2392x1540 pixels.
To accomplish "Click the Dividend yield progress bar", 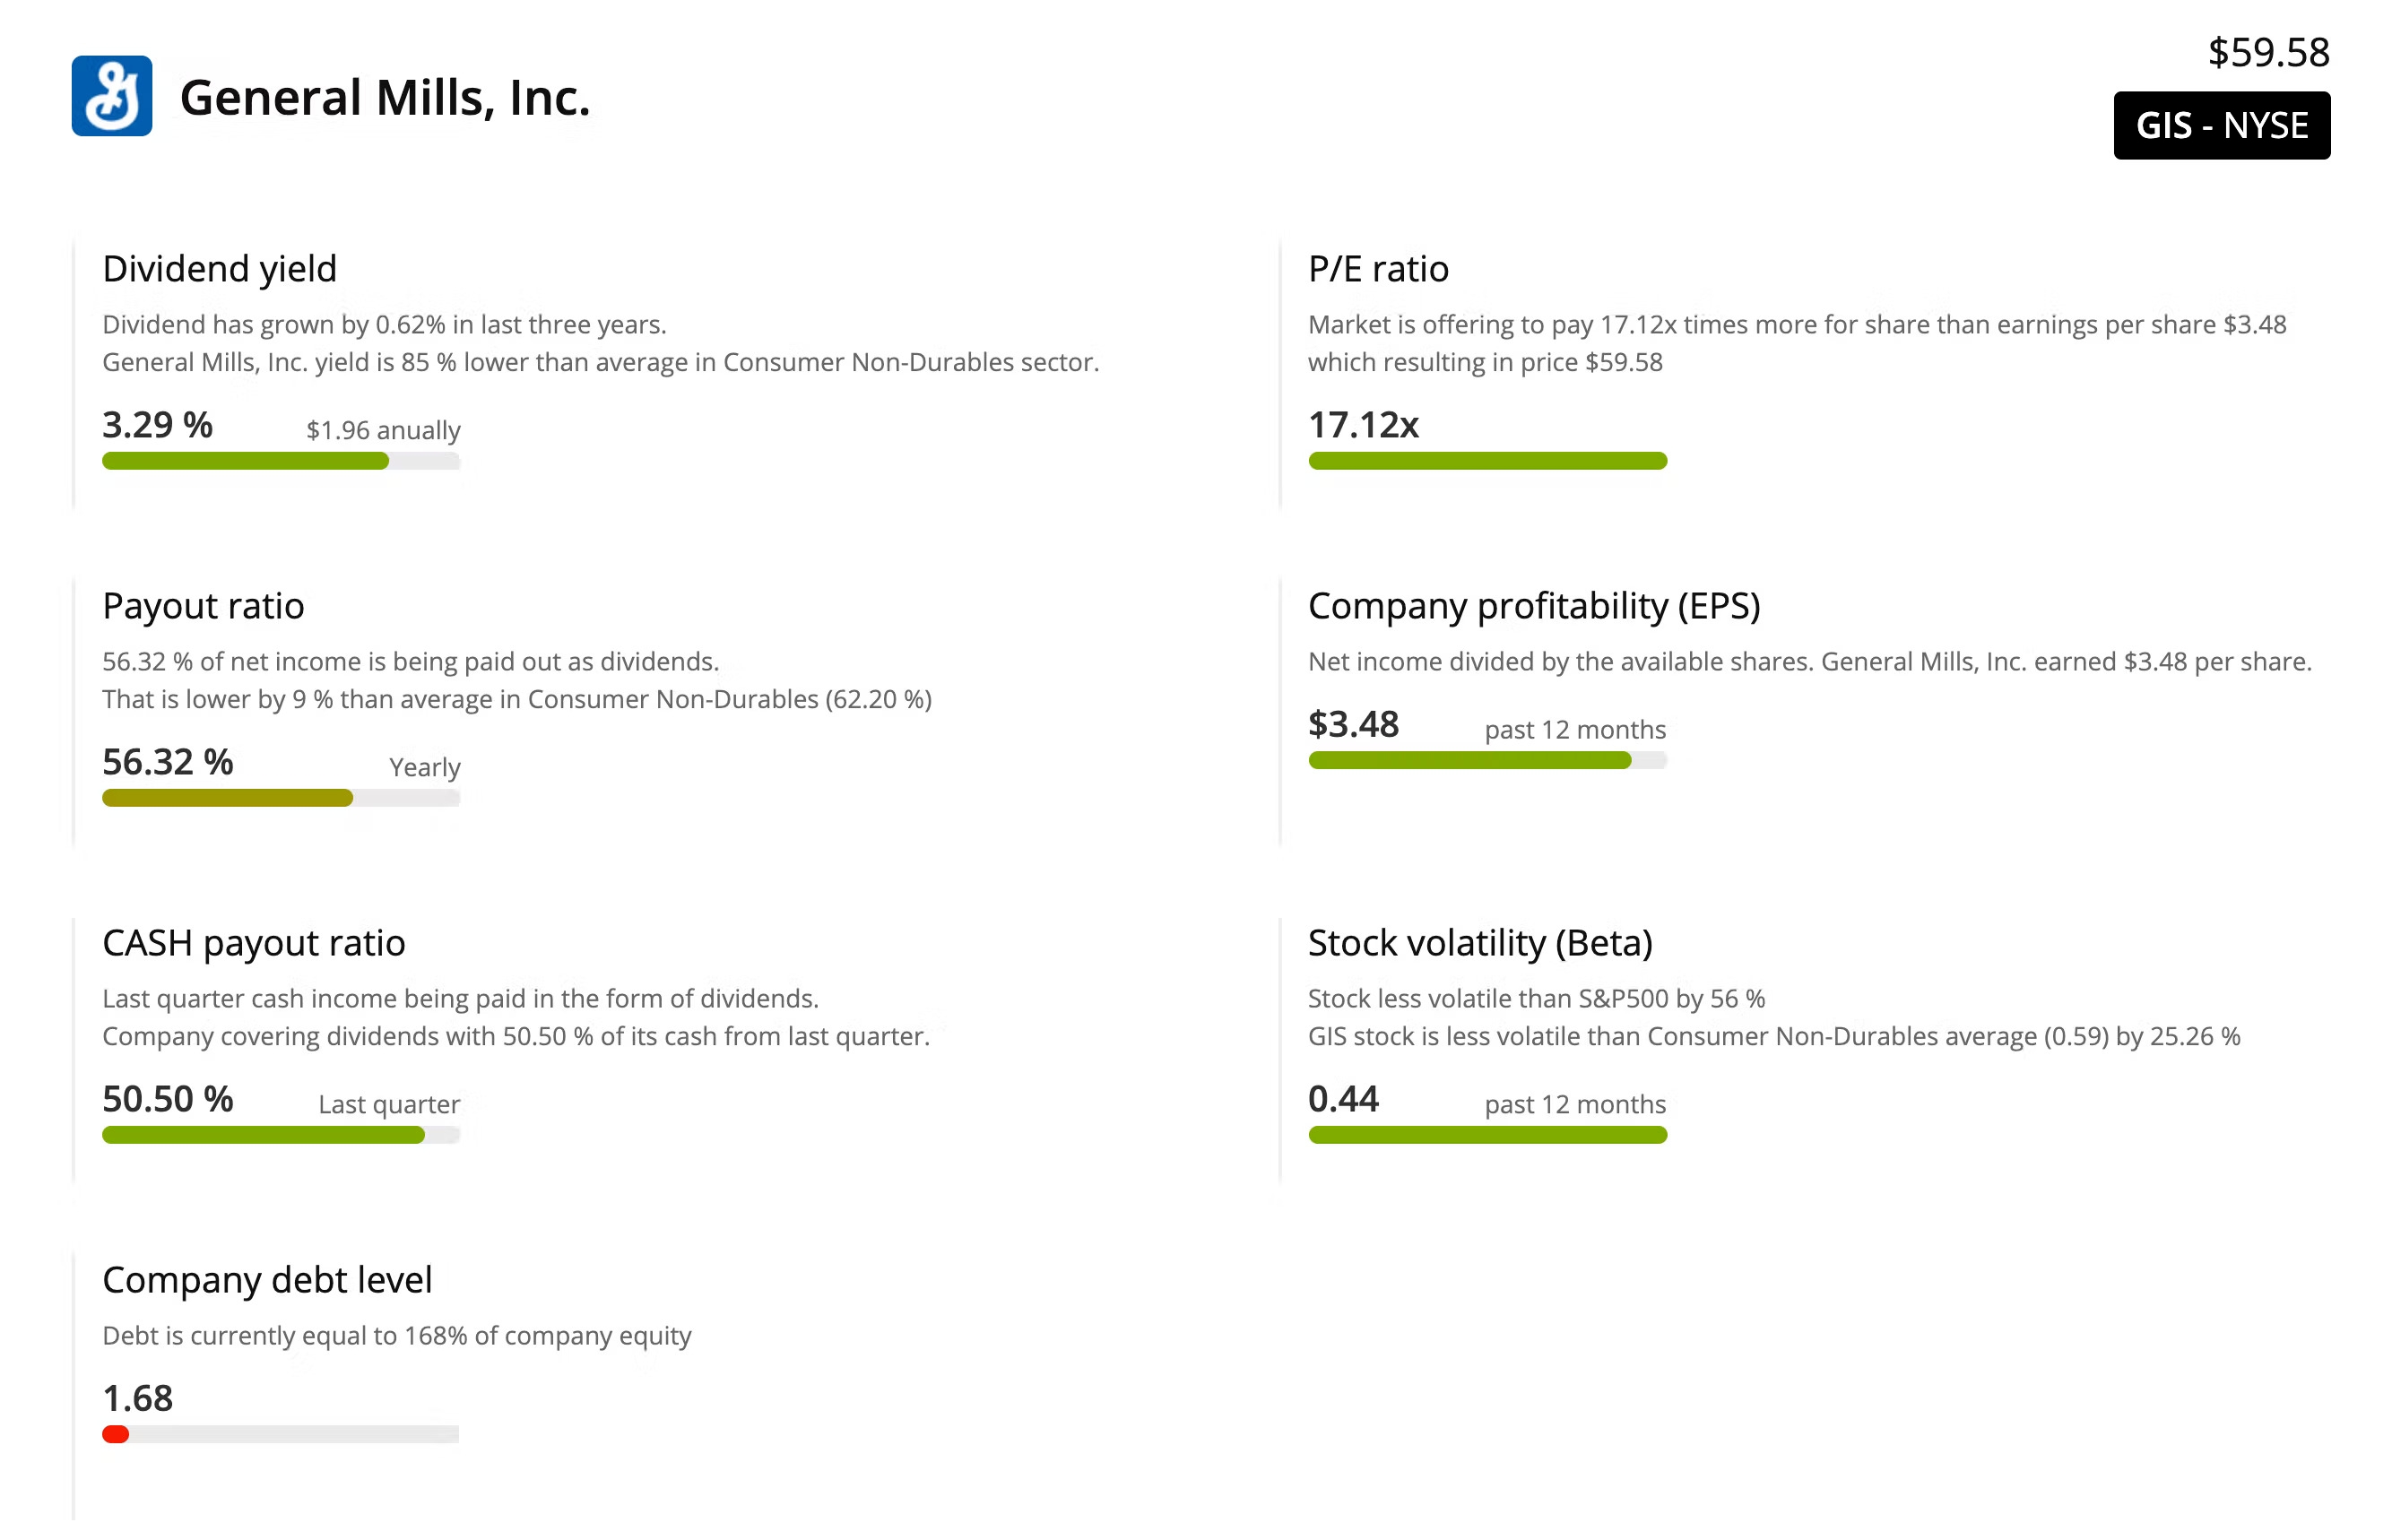I will [281, 461].
